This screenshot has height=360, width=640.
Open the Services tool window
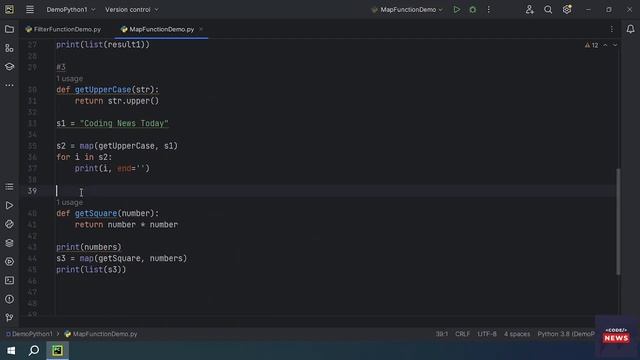(x=9, y=262)
